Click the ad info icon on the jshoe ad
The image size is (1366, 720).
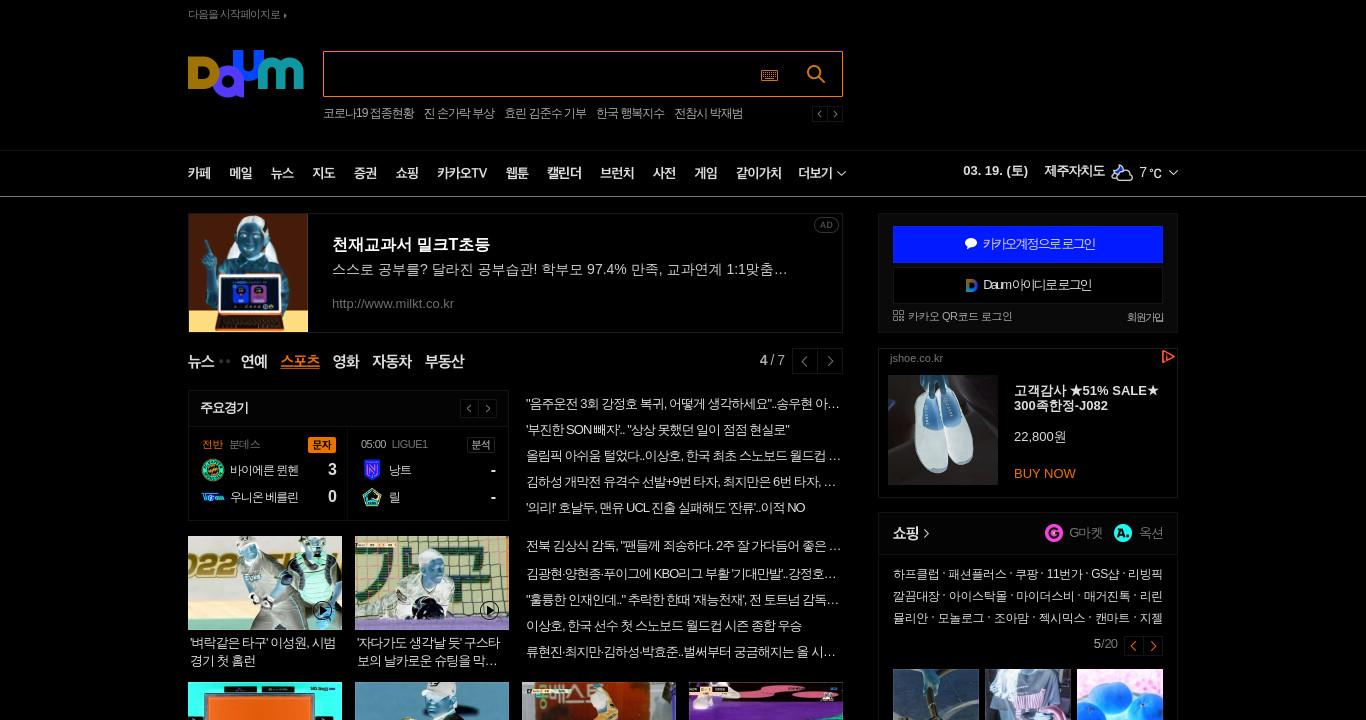click(1167, 357)
